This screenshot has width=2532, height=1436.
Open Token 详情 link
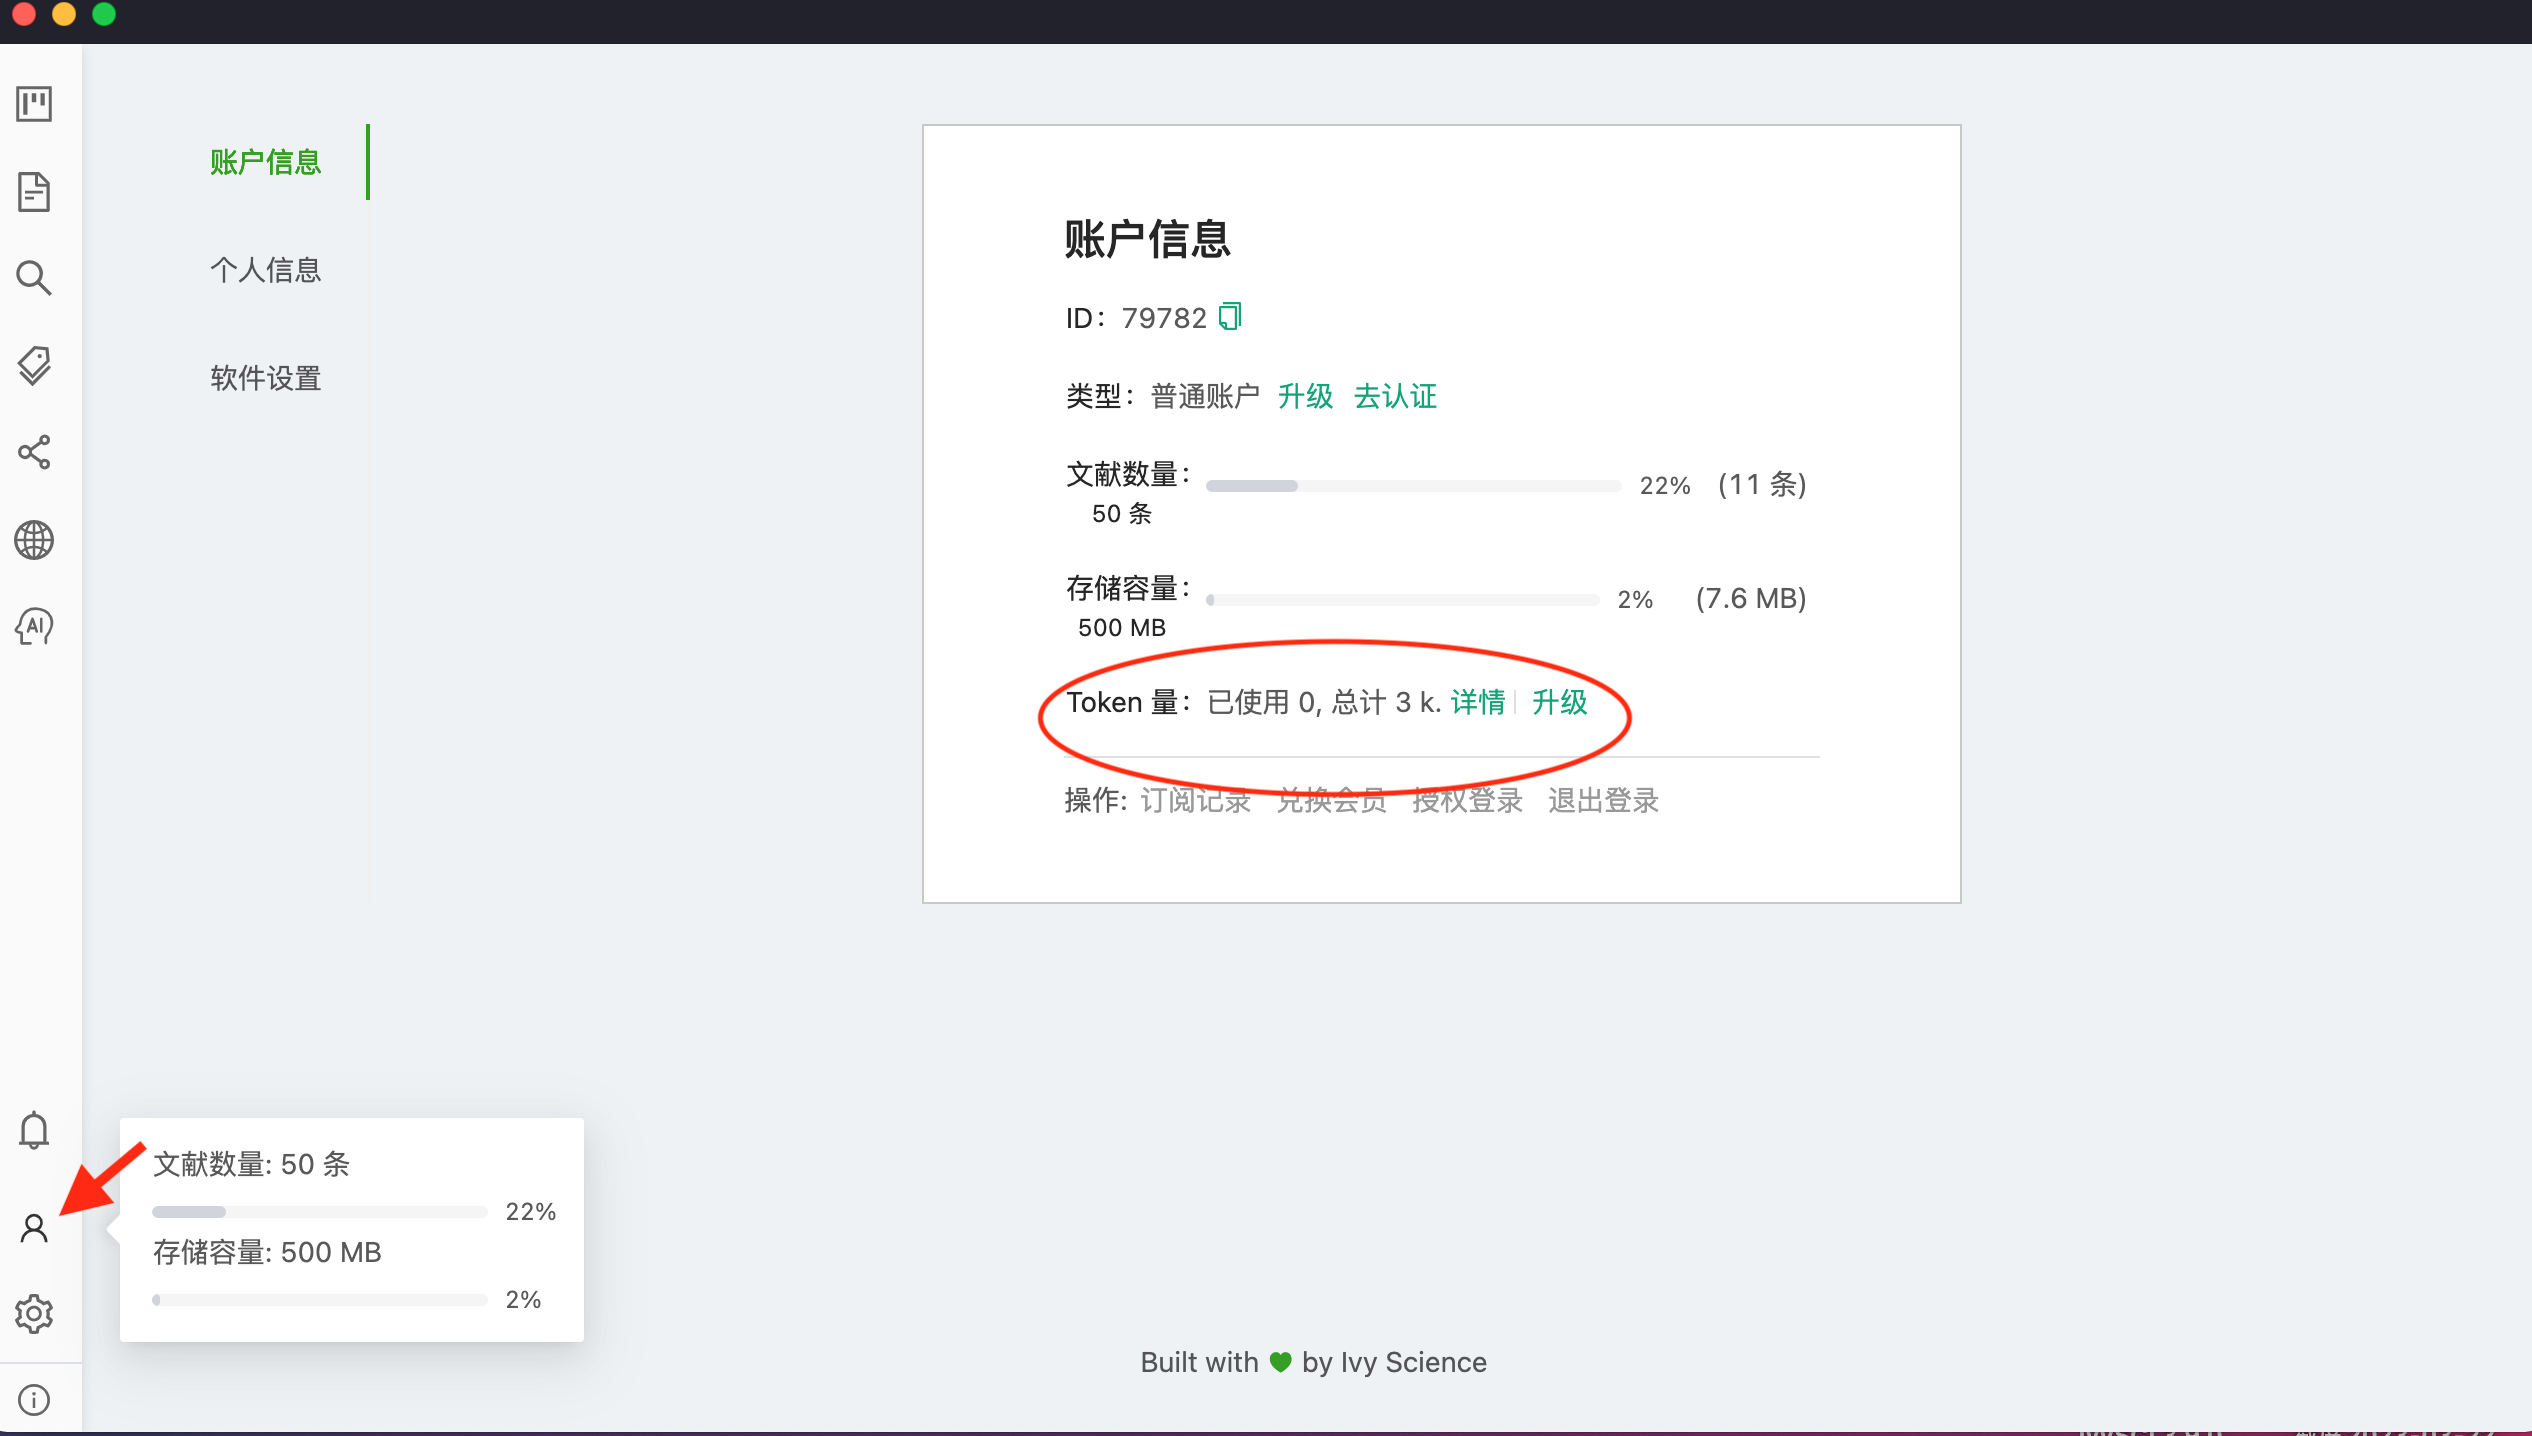(1478, 702)
